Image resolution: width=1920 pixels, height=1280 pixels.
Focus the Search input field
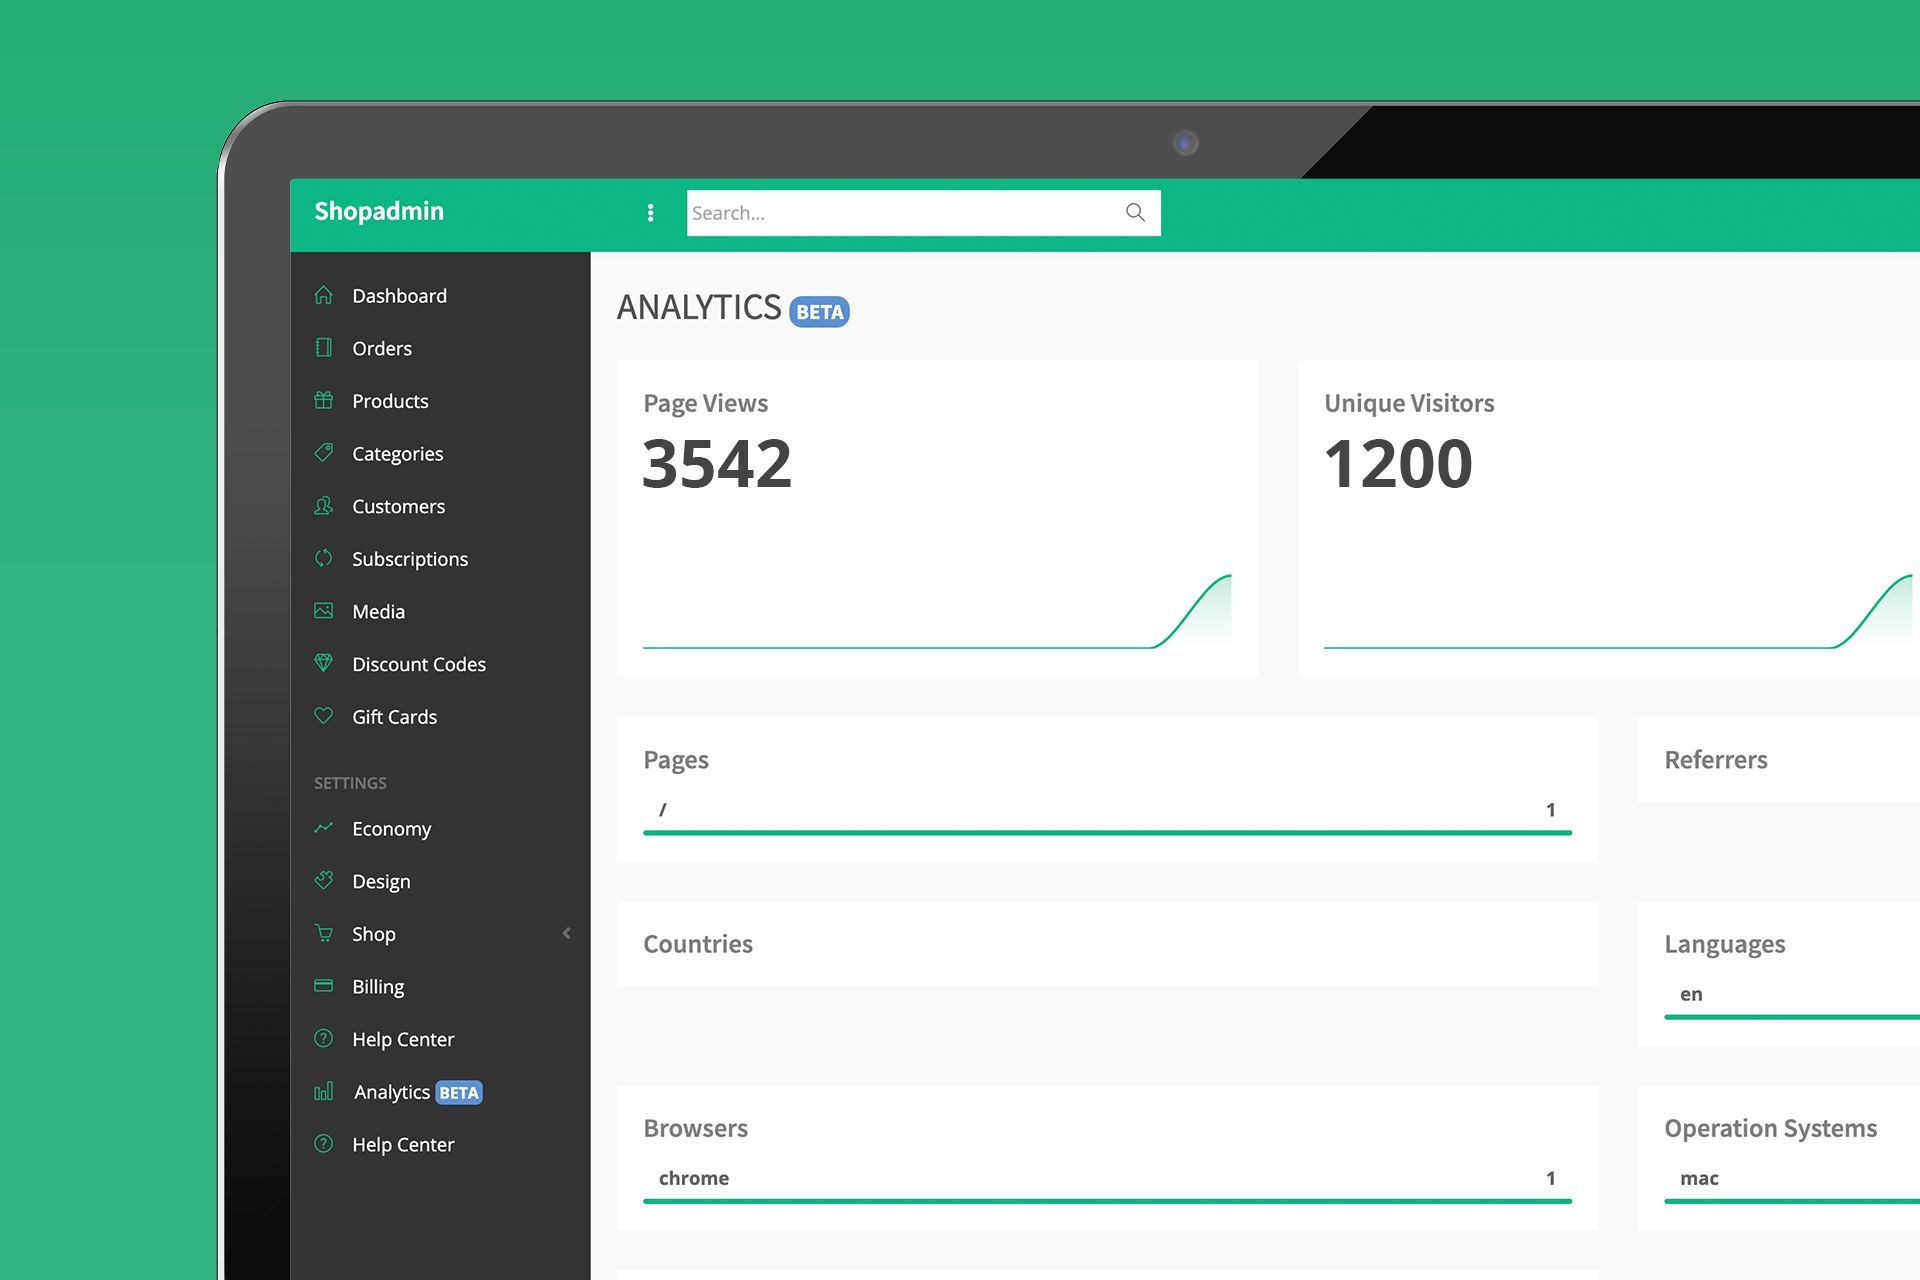(900, 213)
